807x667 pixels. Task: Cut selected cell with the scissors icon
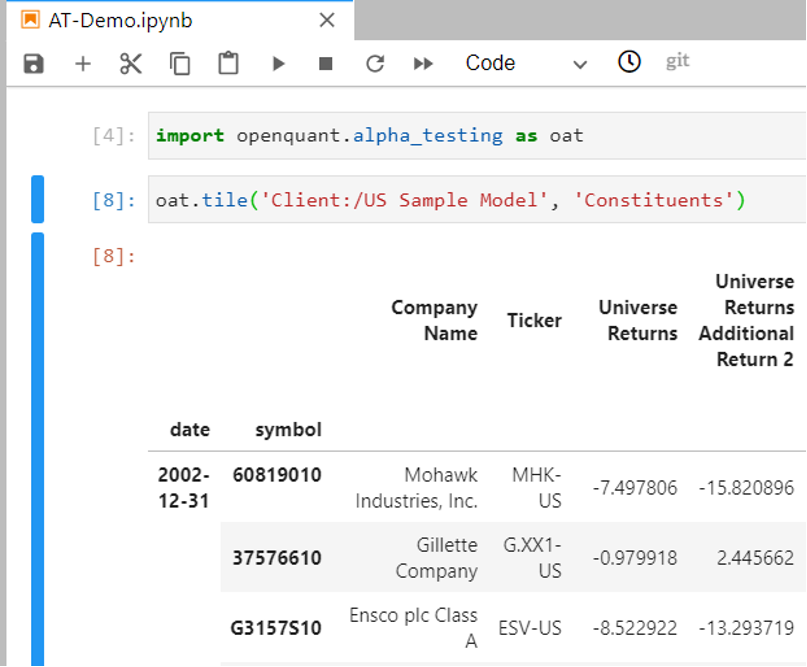pyautogui.click(x=131, y=64)
